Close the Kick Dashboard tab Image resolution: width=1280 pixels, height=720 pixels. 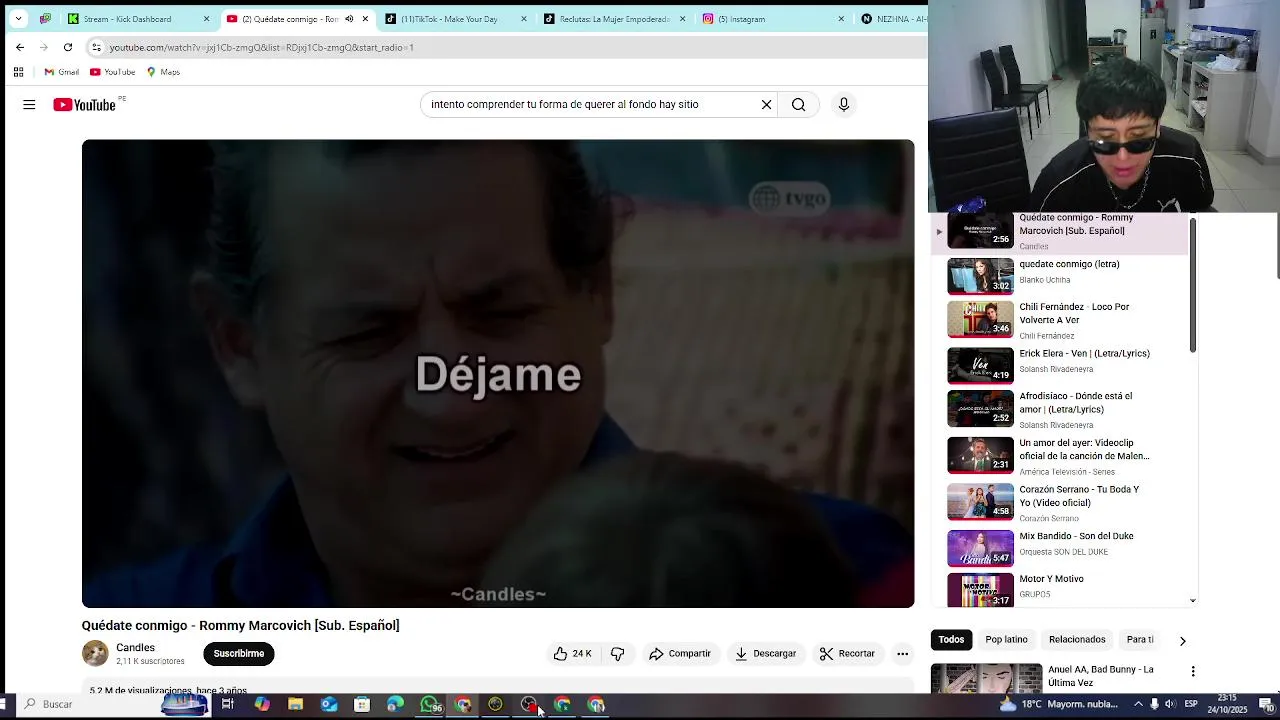tap(207, 19)
